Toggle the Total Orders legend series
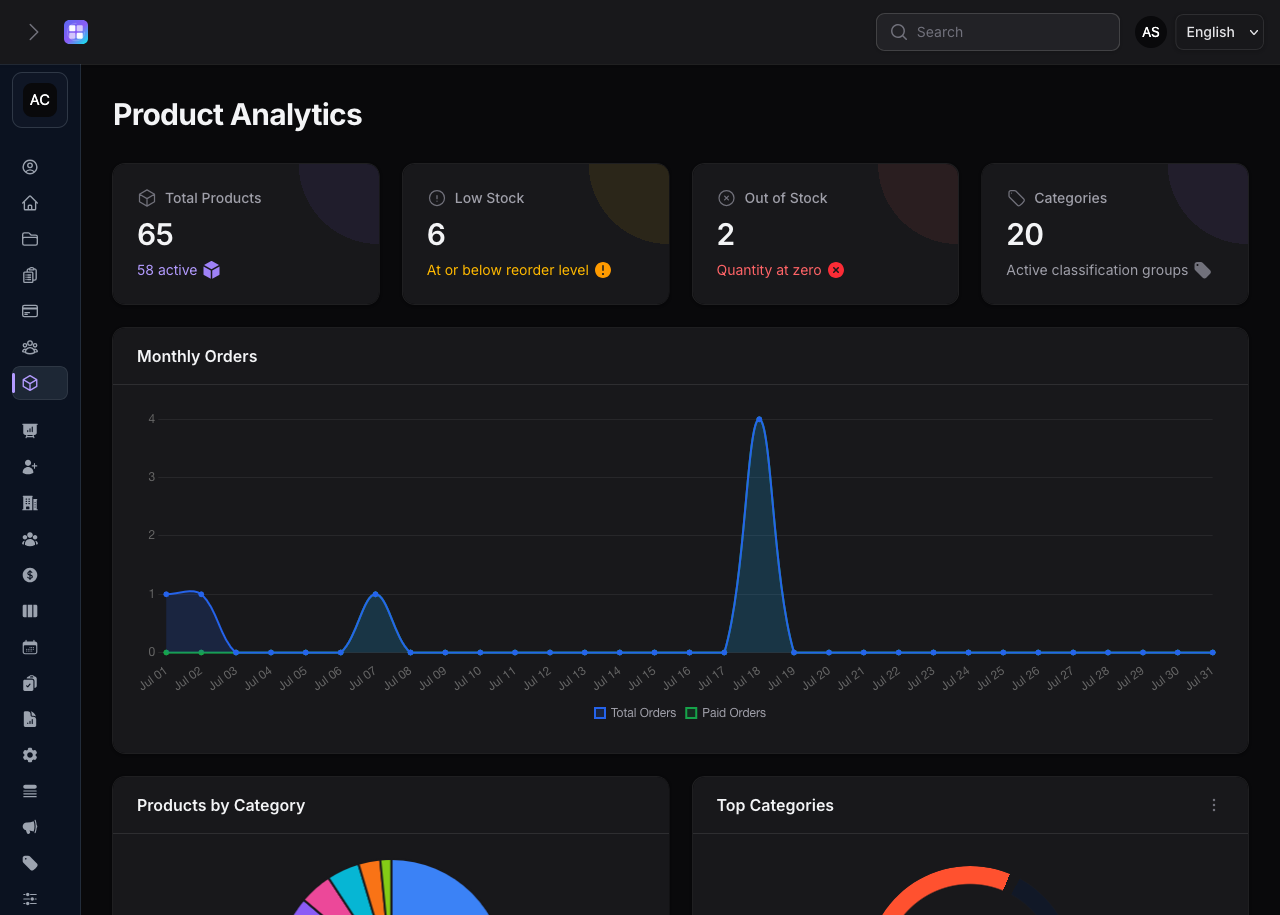 [x=635, y=713]
